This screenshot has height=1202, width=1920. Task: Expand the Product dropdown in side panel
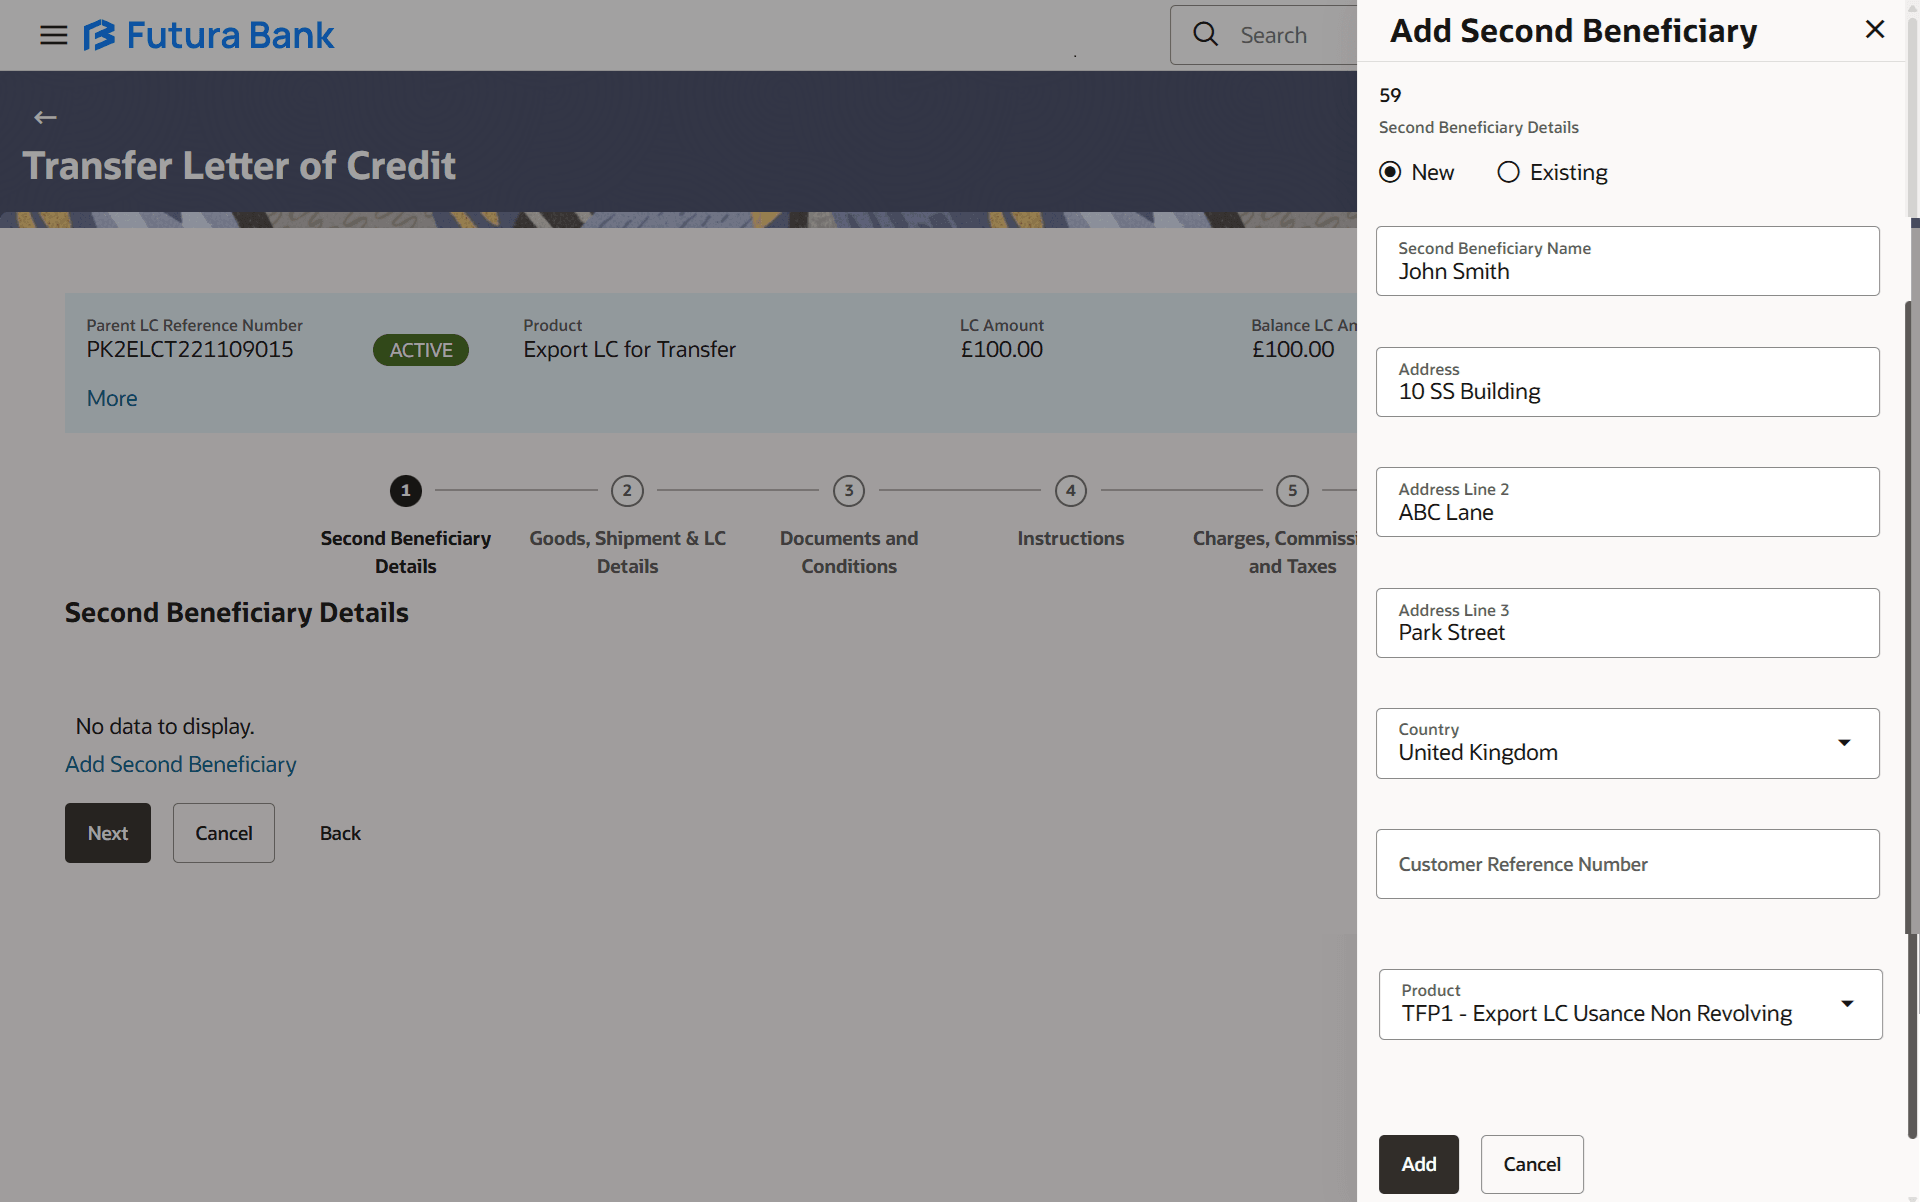(x=1846, y=1004)
